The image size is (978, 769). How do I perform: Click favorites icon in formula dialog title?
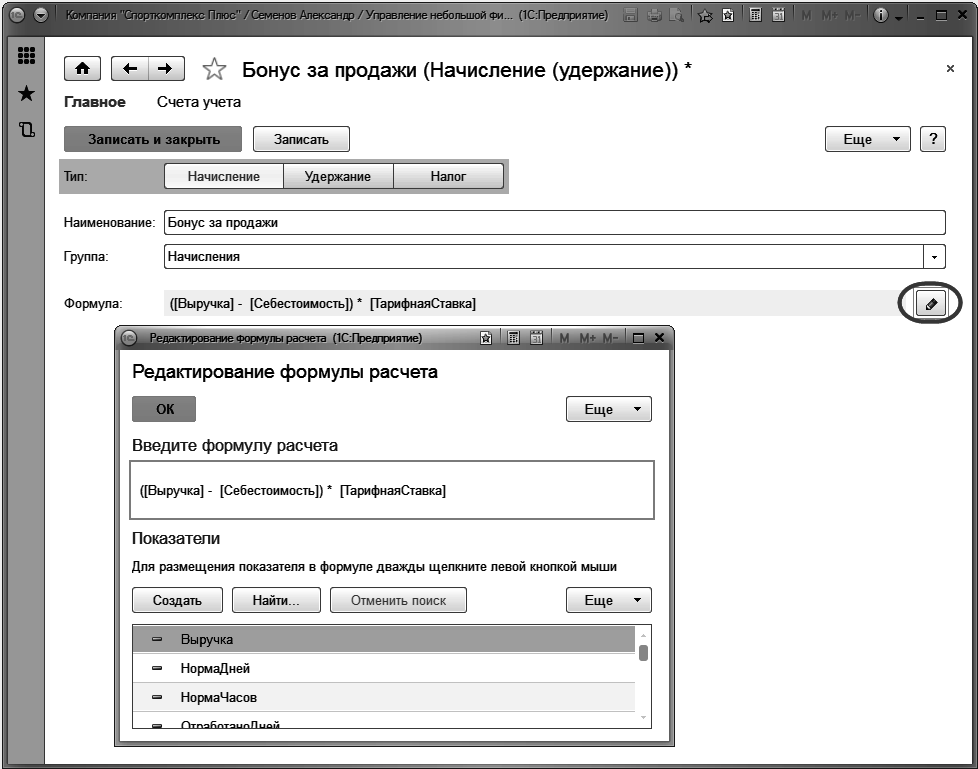[486, 338]
